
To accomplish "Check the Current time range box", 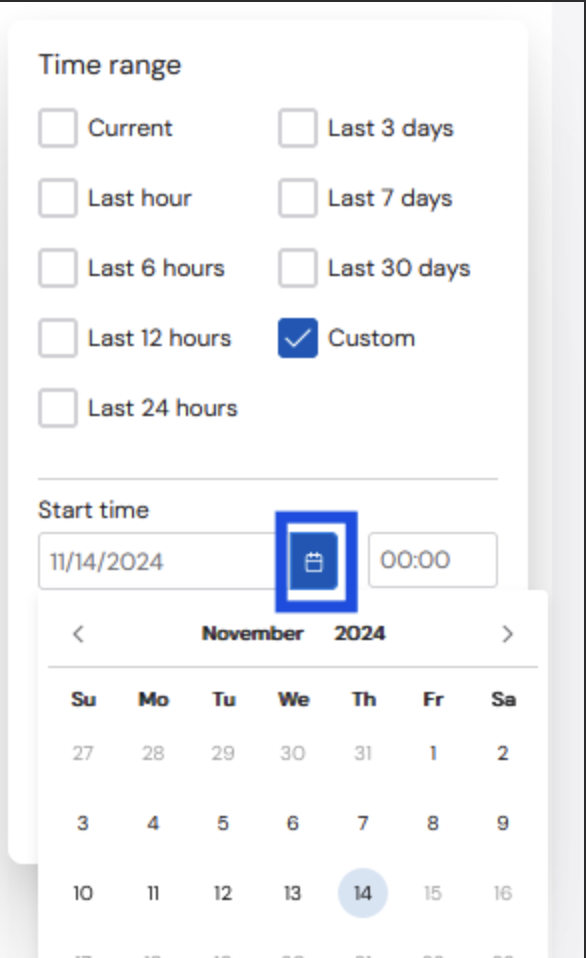I will (58, 128).
